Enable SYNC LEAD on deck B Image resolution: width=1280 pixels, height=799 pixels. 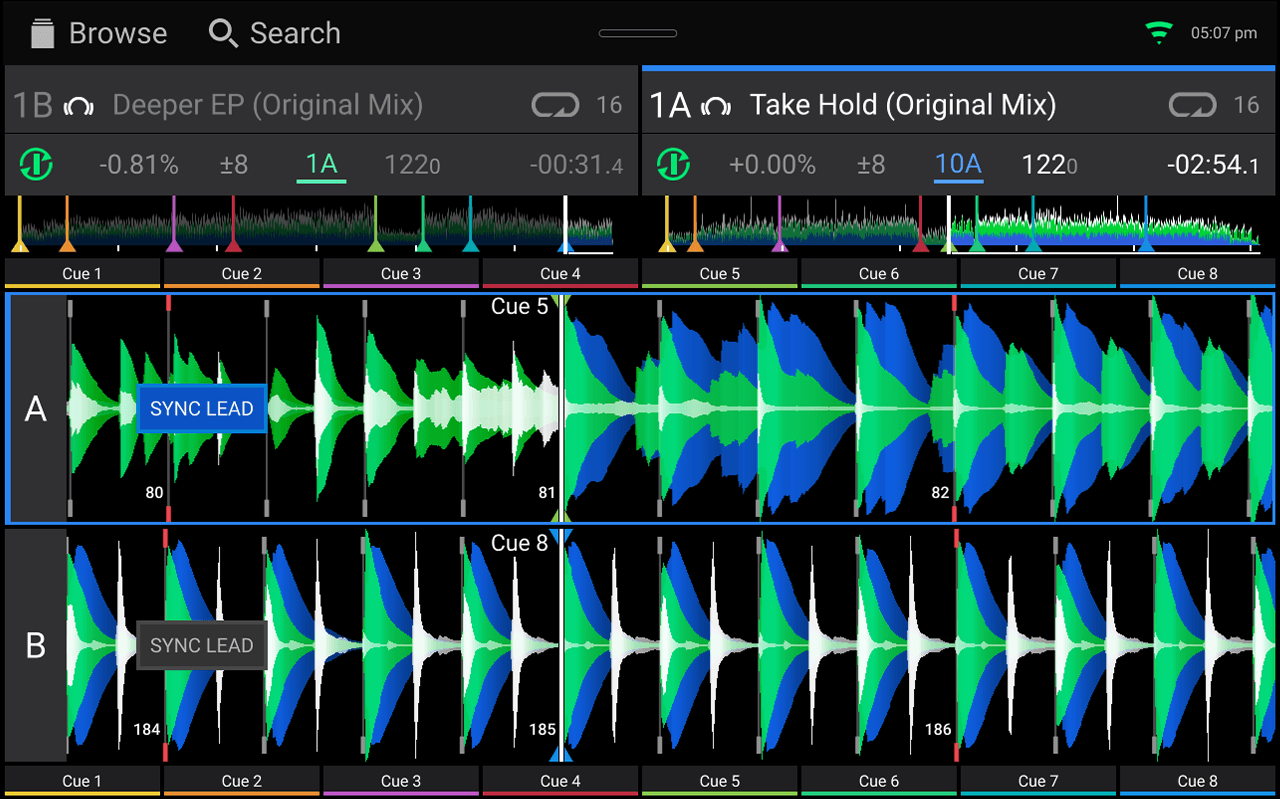[x=201, y=645]
